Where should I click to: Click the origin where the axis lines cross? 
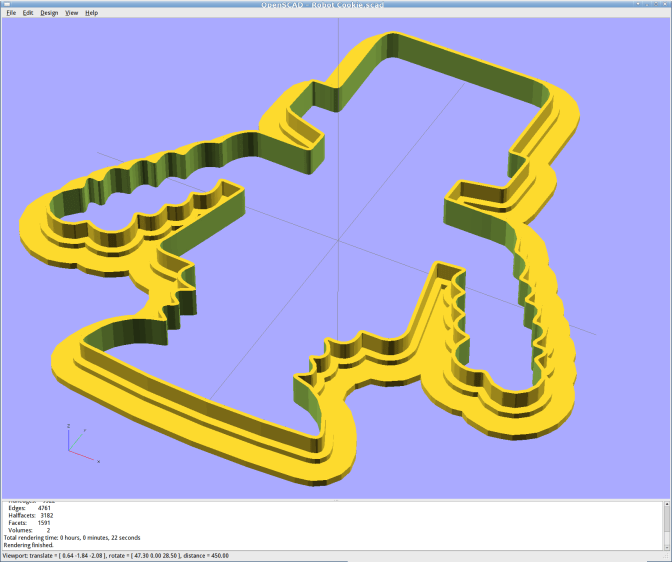click(x=338, y=240)
